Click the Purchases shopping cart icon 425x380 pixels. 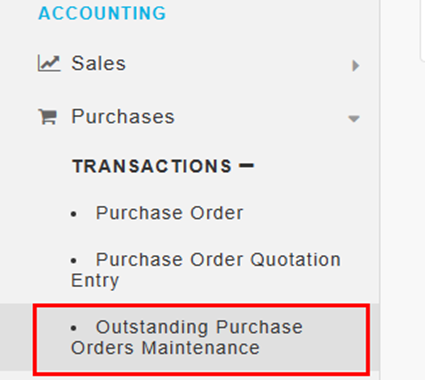tap(48, 117)
